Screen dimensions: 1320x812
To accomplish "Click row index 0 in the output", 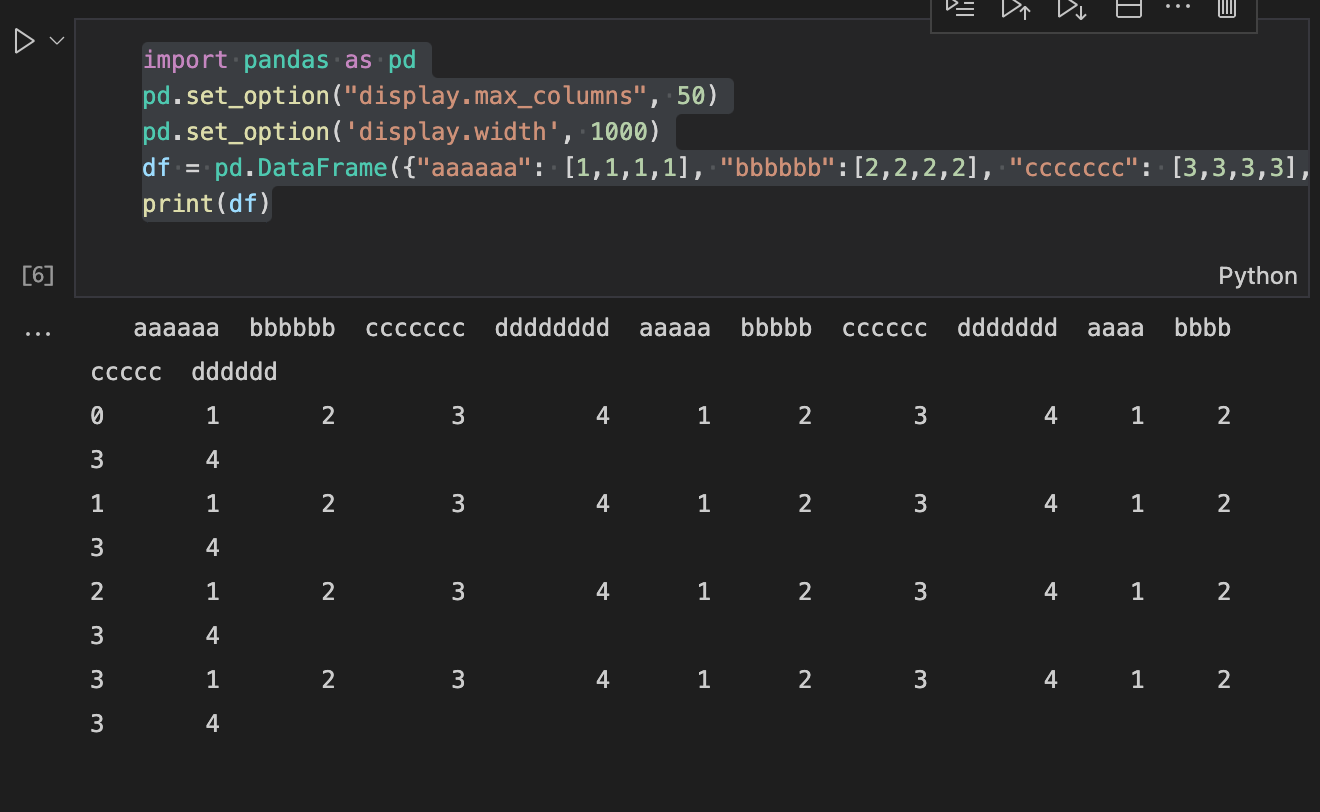I will pyautogui.click(x=96, y=415).
